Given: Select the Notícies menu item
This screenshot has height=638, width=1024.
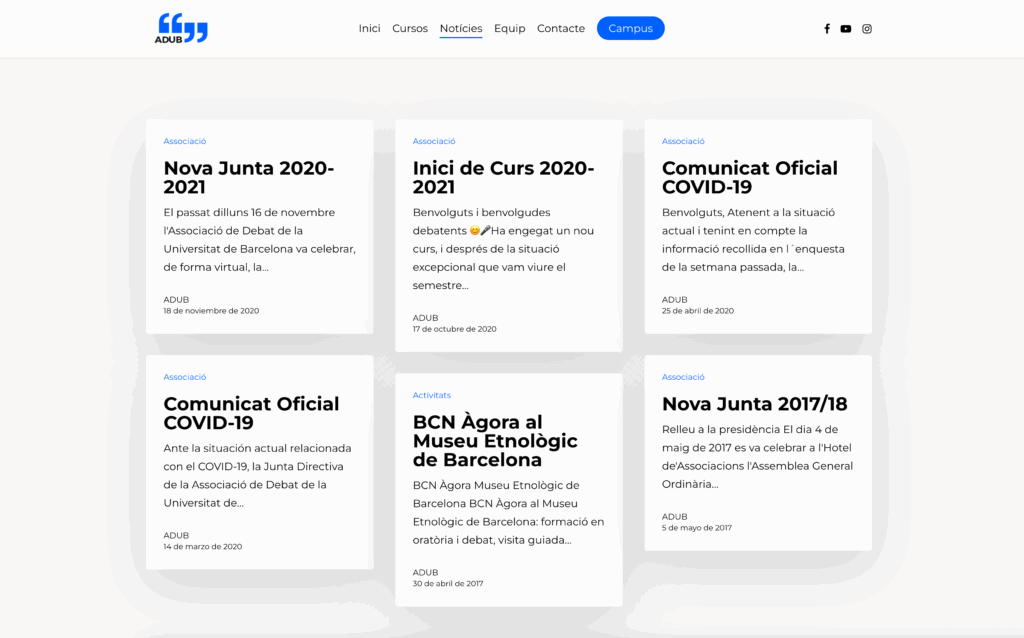Looking at the screenshot, I should click(x=461, y=28).
